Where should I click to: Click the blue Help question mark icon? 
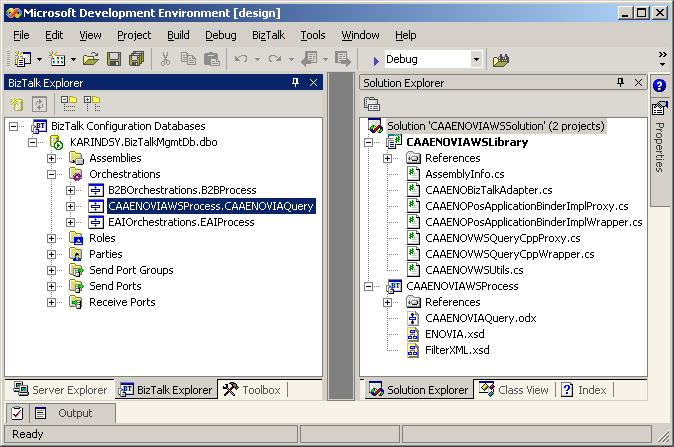659,85
